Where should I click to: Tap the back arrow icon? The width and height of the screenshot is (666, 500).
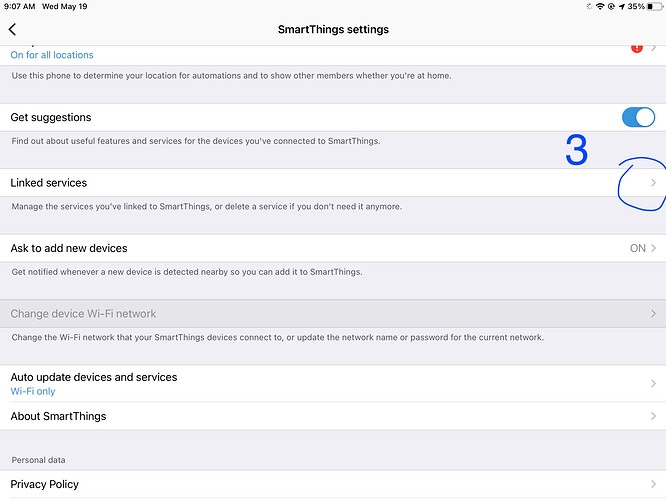12,29
